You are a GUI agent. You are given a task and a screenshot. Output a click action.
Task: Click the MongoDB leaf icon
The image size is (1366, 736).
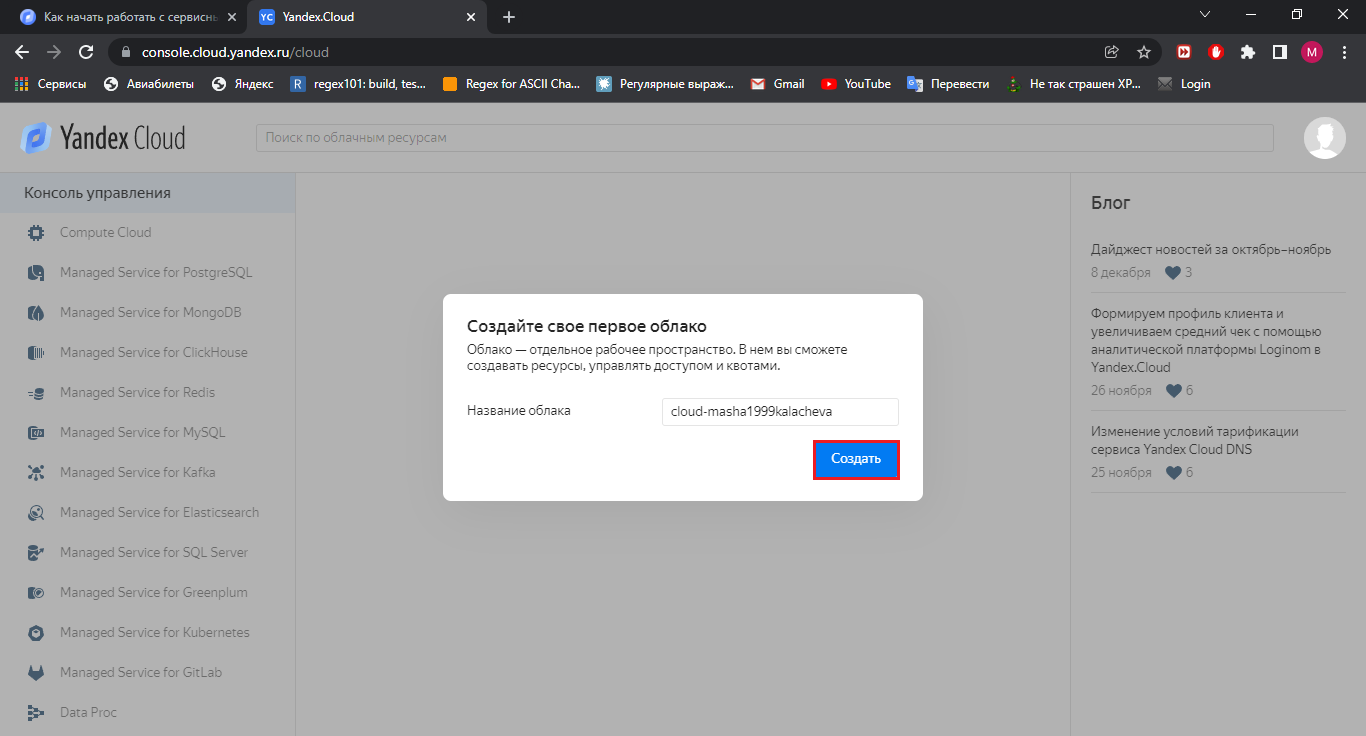point(36,313)
